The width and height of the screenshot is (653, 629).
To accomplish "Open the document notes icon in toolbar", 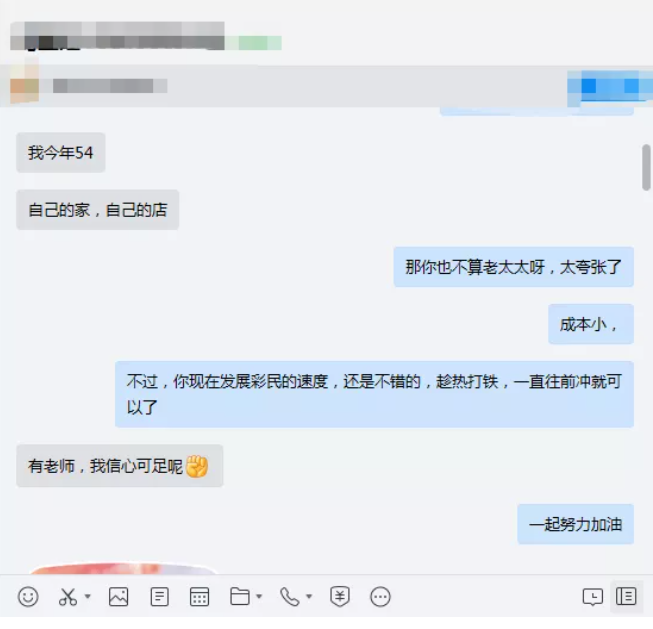I will point(159,597).
